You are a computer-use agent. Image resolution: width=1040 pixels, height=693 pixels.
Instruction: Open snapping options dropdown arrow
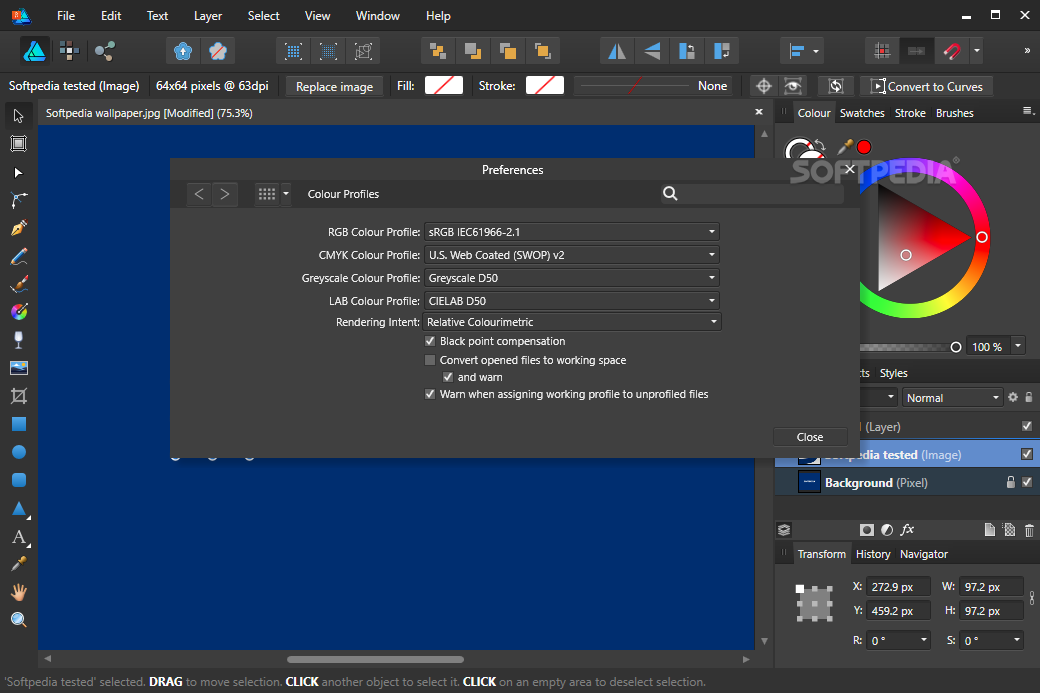click(976, 51)
